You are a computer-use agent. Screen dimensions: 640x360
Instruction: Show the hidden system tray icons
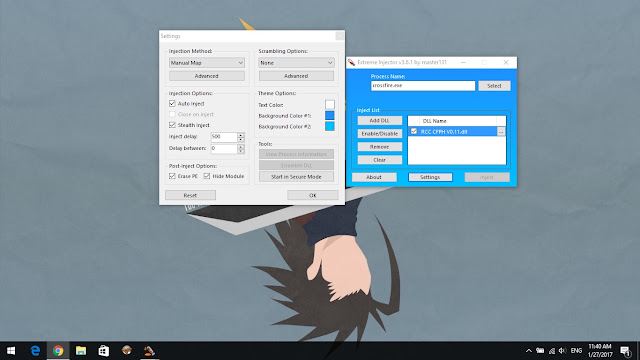point(529,351)
